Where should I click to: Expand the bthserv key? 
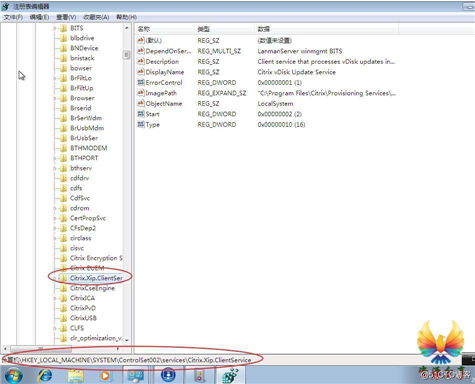point(55,168)
